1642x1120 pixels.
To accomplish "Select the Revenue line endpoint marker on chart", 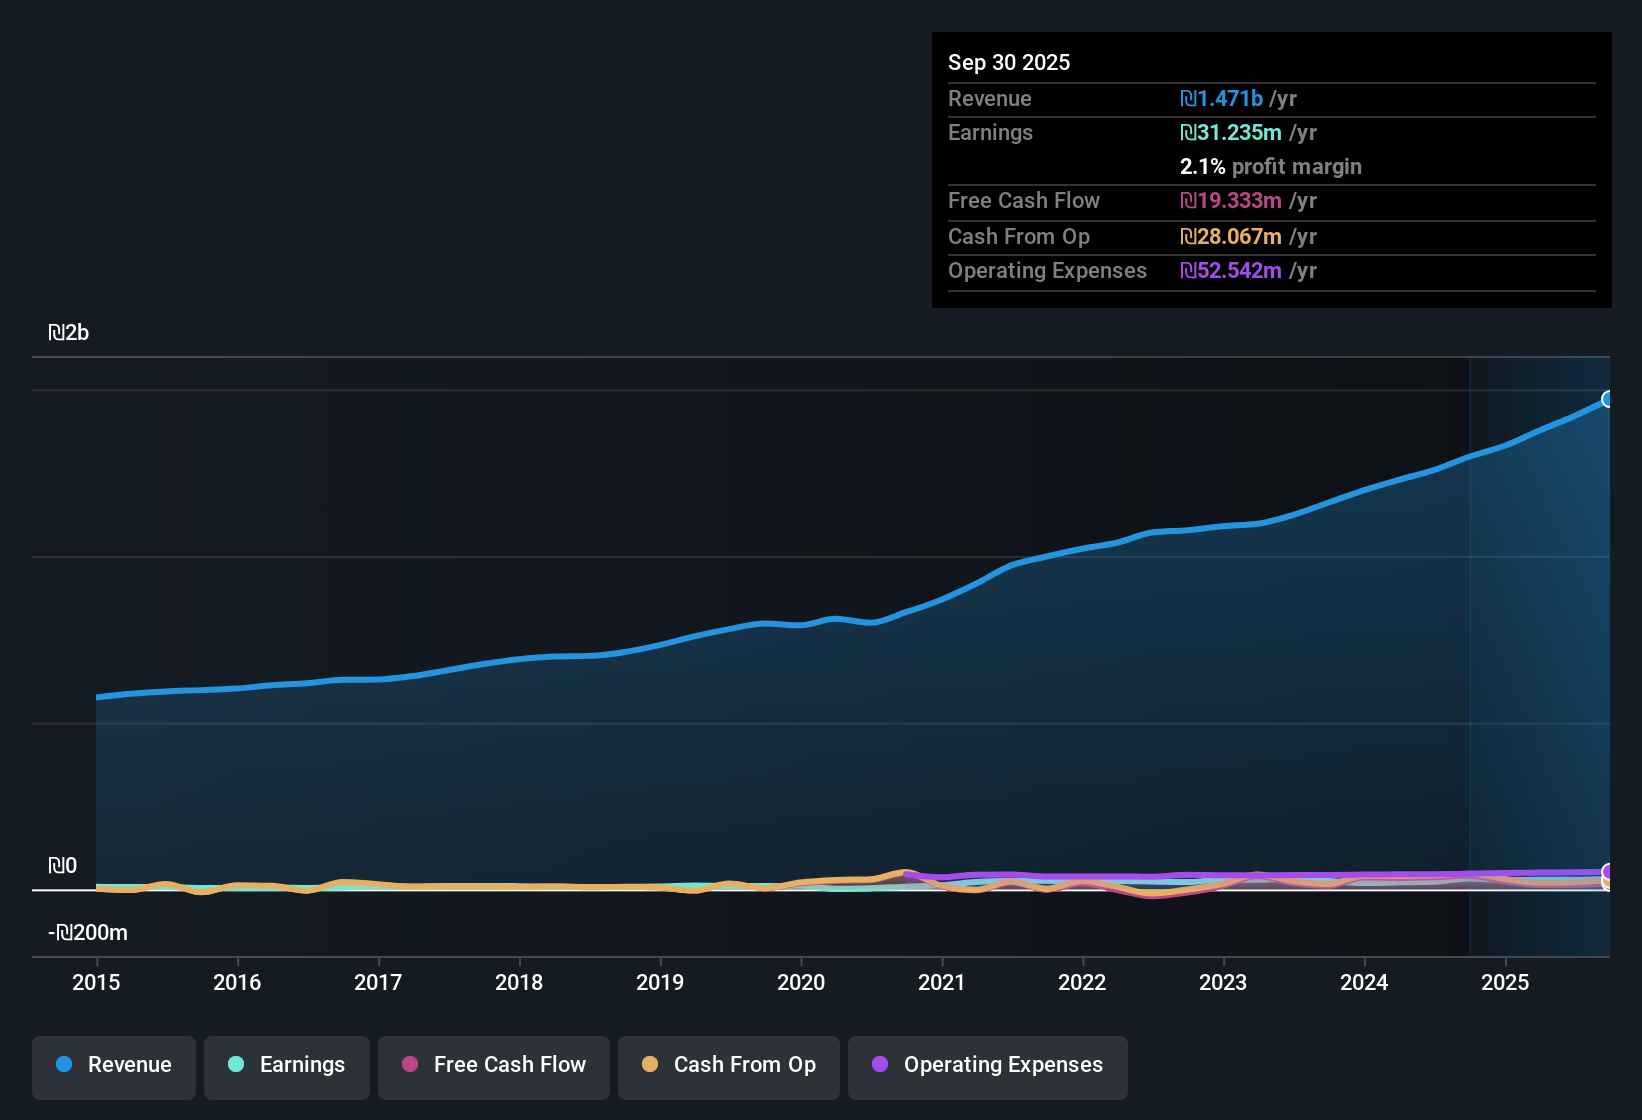I will click(x=1608, y=399).
